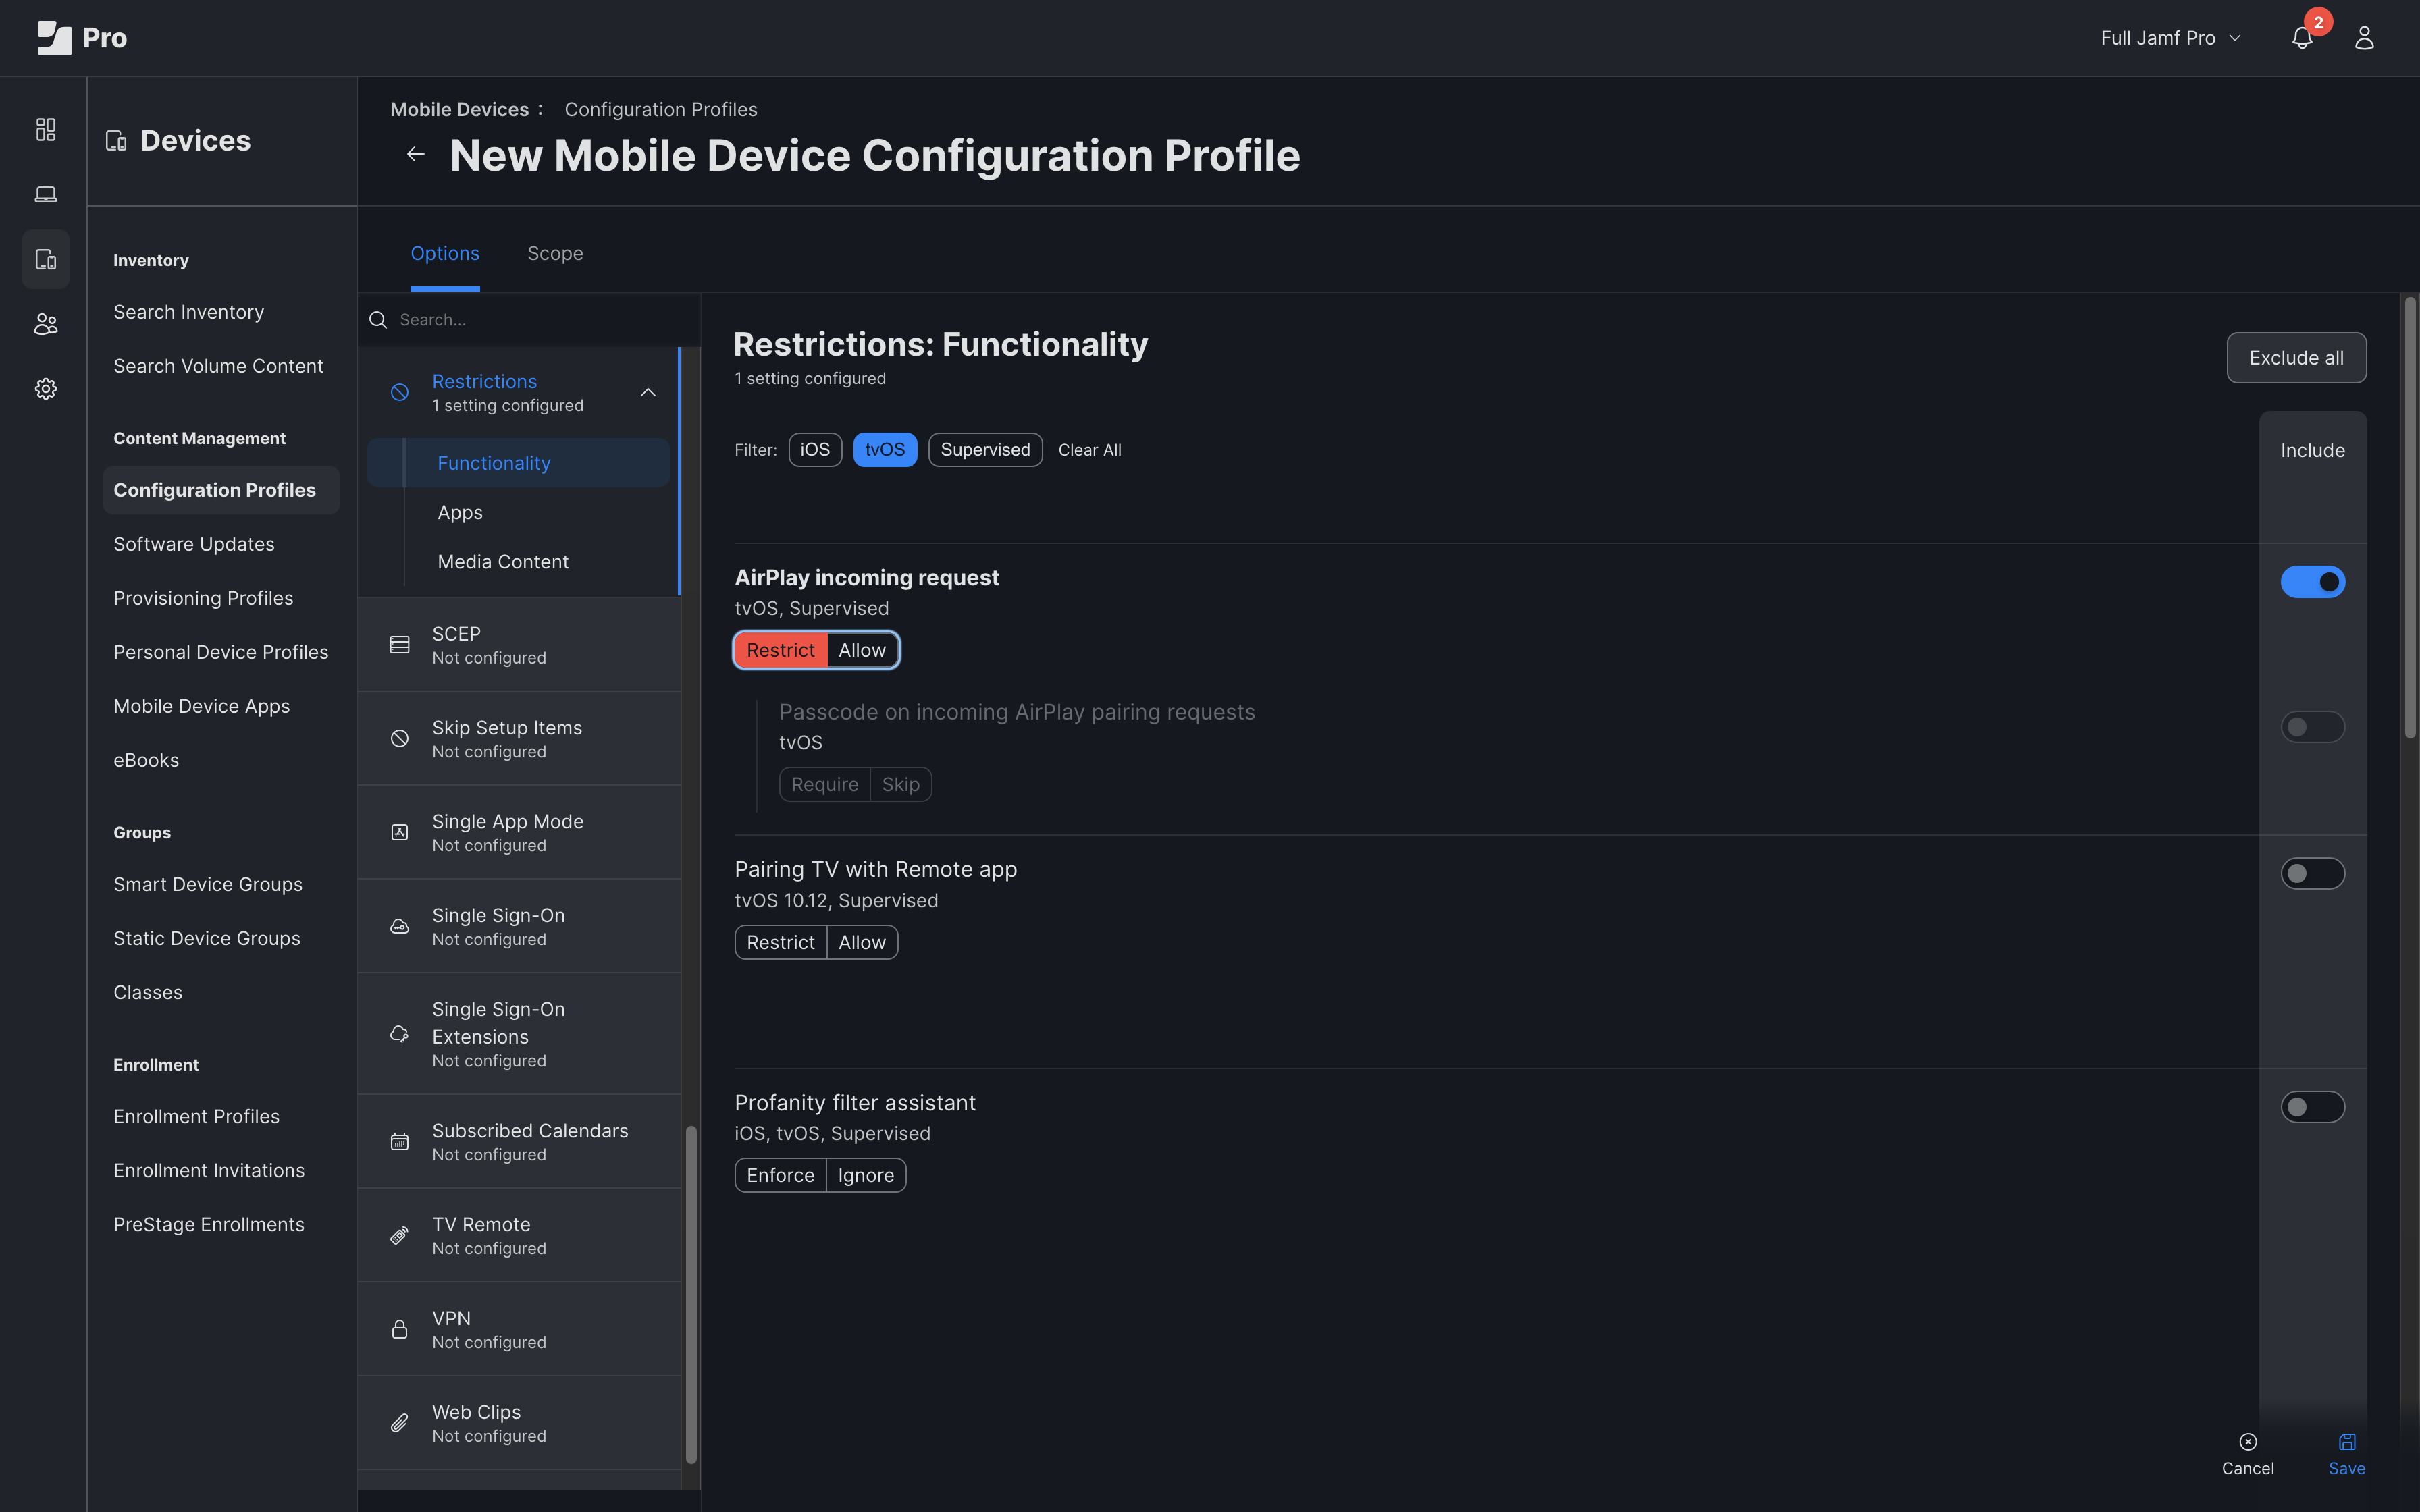2420x1512 pixels.
Task: Open Configuration Profiles in sidebar
Action: [221, 490]
